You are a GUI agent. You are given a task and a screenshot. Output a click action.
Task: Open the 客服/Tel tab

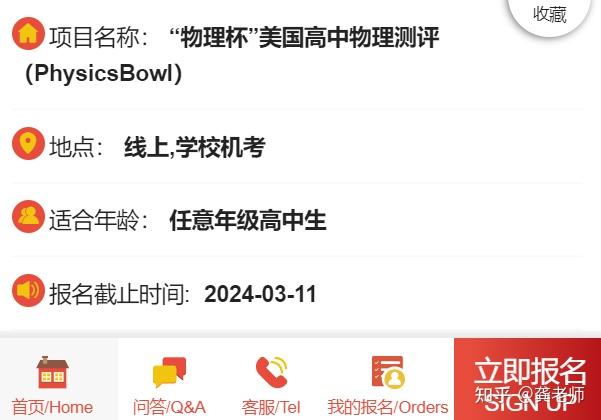tap(271, 379)
